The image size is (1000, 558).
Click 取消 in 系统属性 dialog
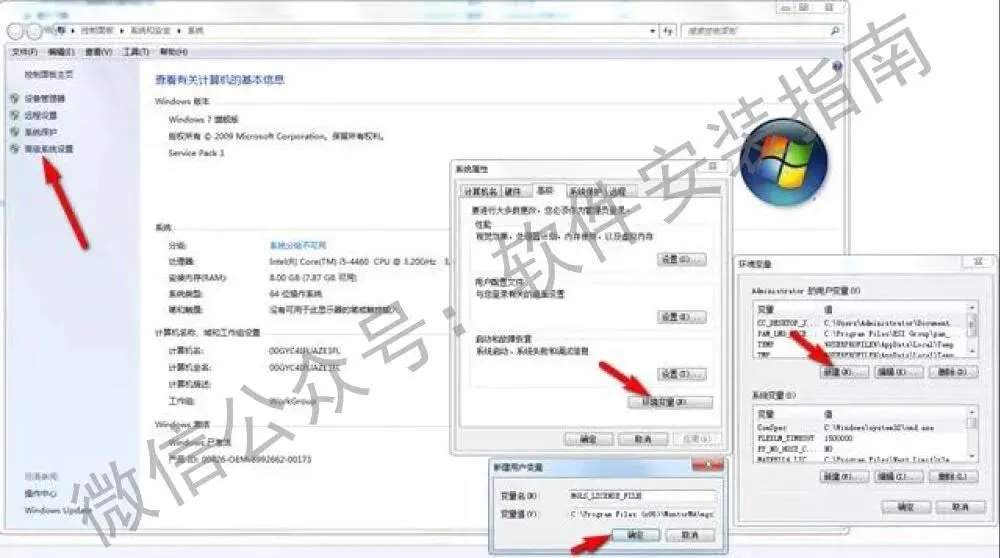[643, 439]
